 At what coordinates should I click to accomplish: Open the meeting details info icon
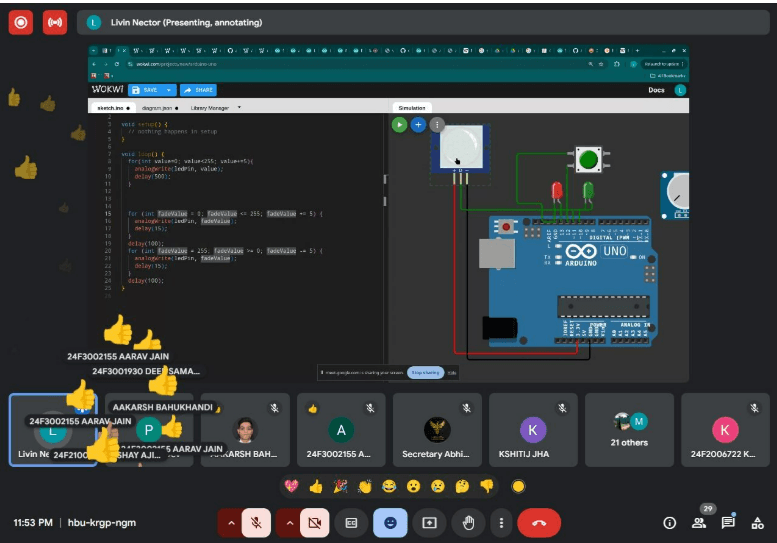669,523
